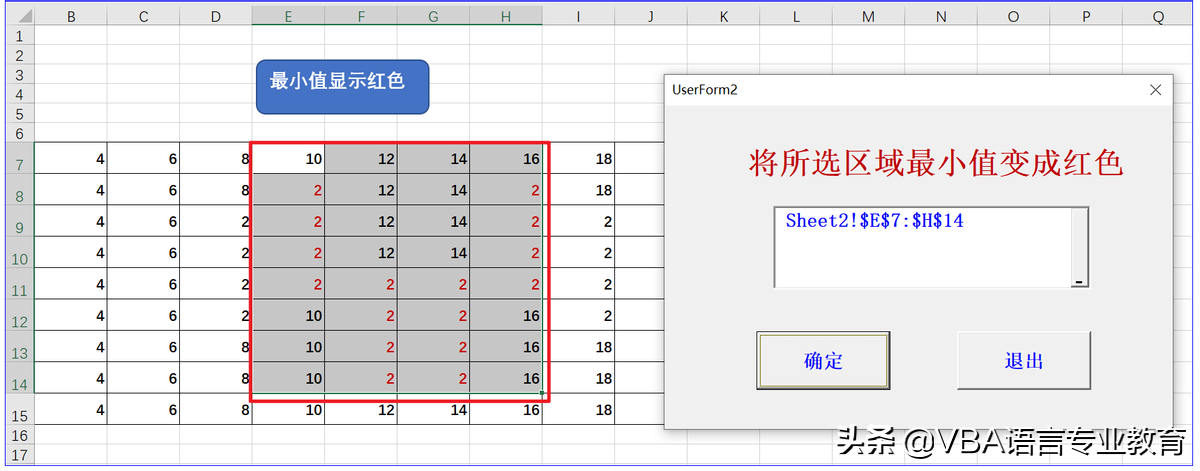Select column header C

point(144,16)
